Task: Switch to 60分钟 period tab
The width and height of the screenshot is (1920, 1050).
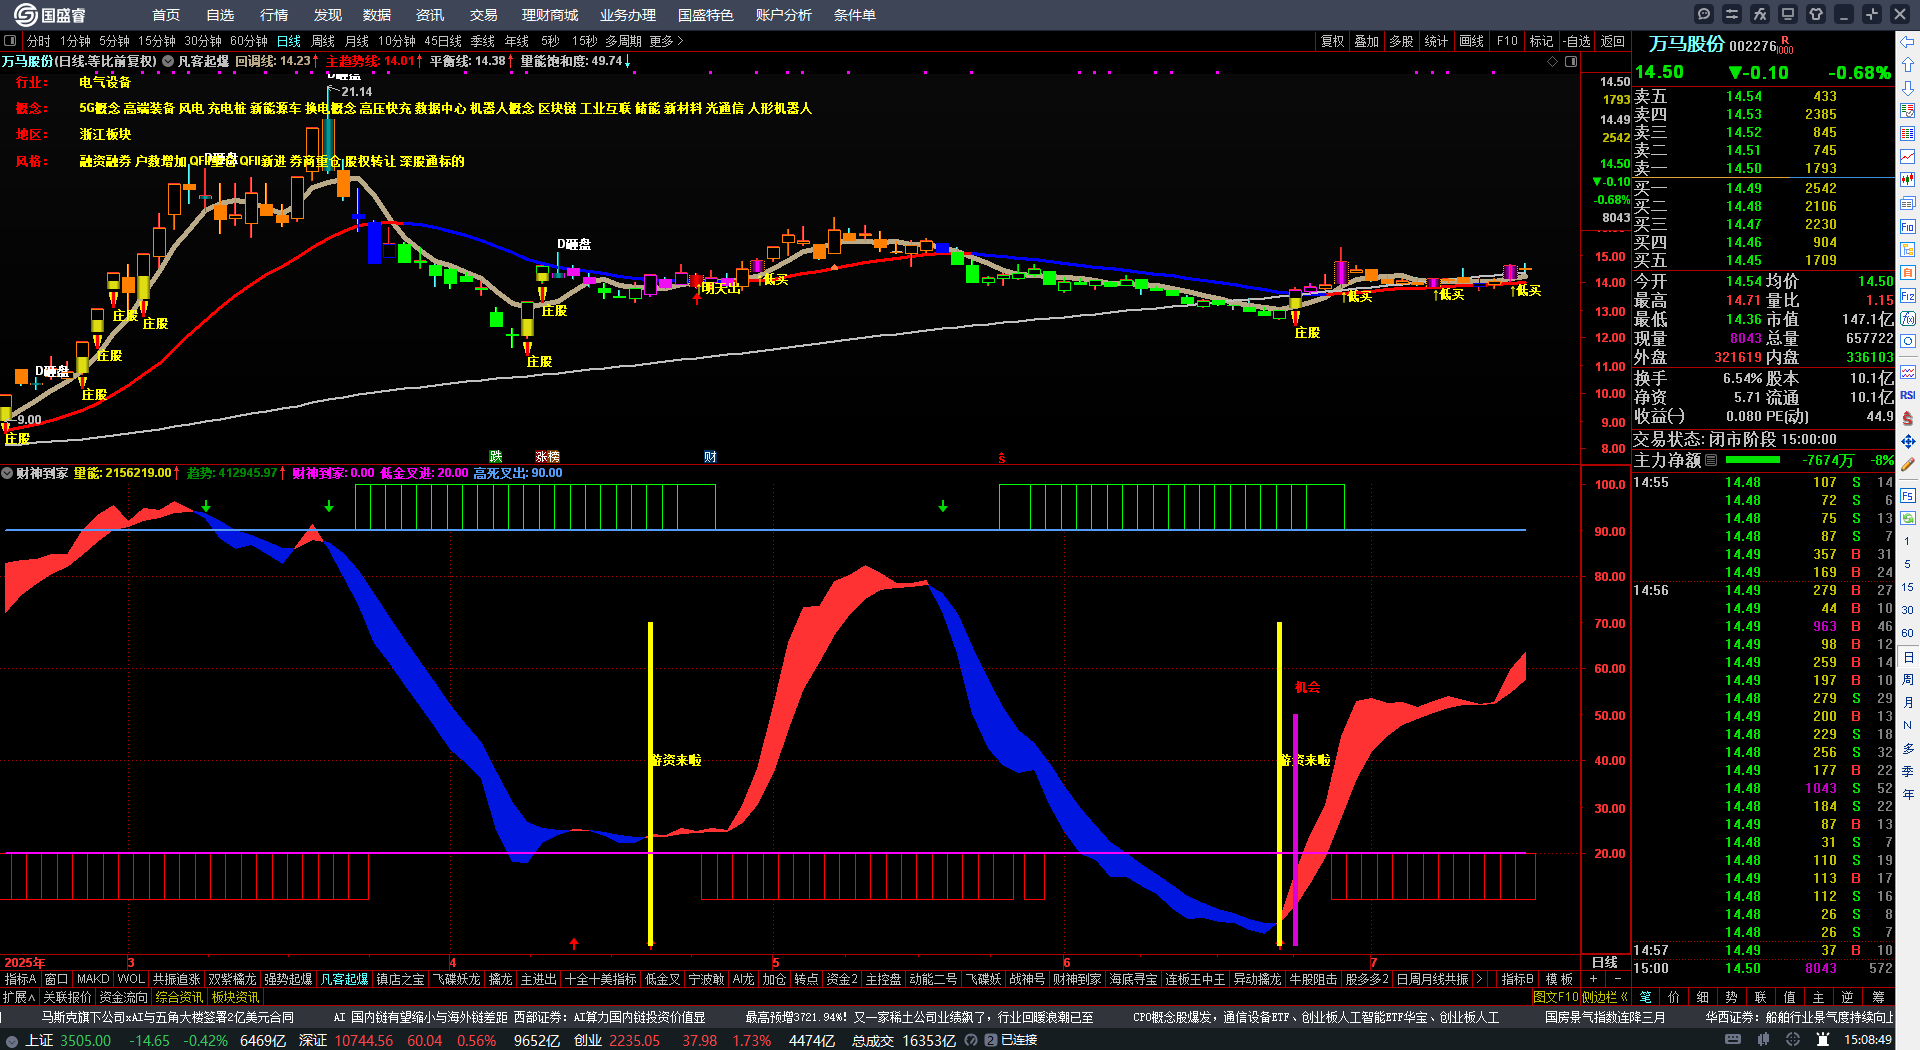Action: (249, 41)
